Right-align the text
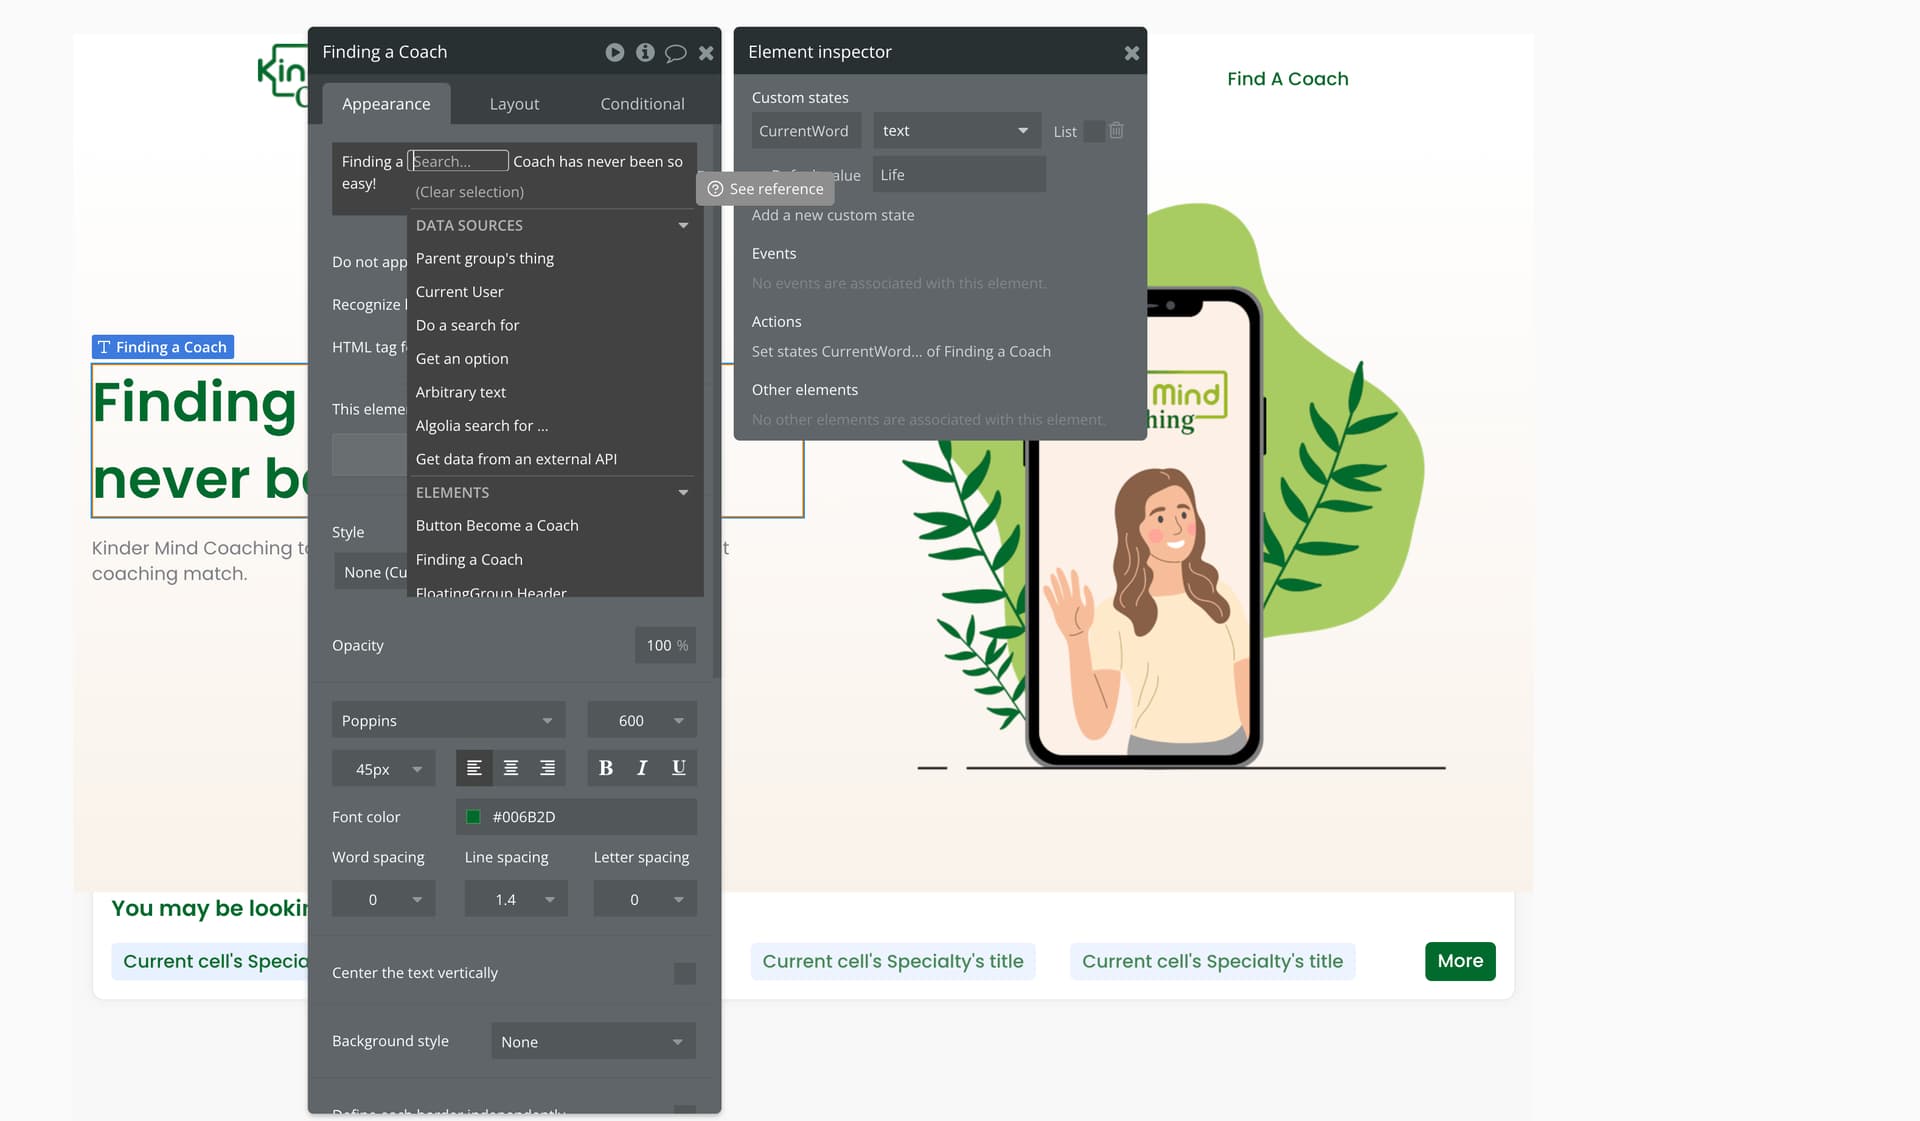The image size is (1920, 1121). pyautogui.click(x=547, y=768)
